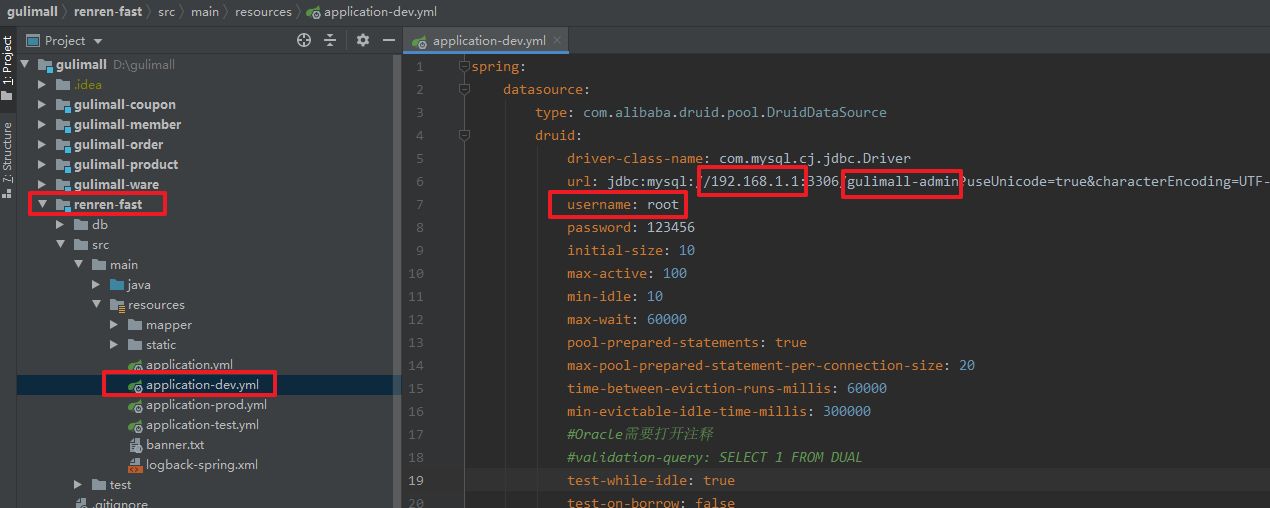Select application.yml in project tree
This screenshot has height=508, width=1270.
pyautogui.click(x=189, y=365)
